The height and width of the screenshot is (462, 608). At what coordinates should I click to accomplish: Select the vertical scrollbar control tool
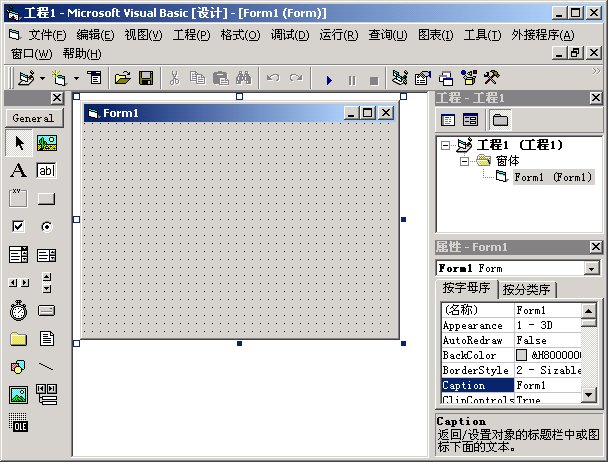click(47, 282)
